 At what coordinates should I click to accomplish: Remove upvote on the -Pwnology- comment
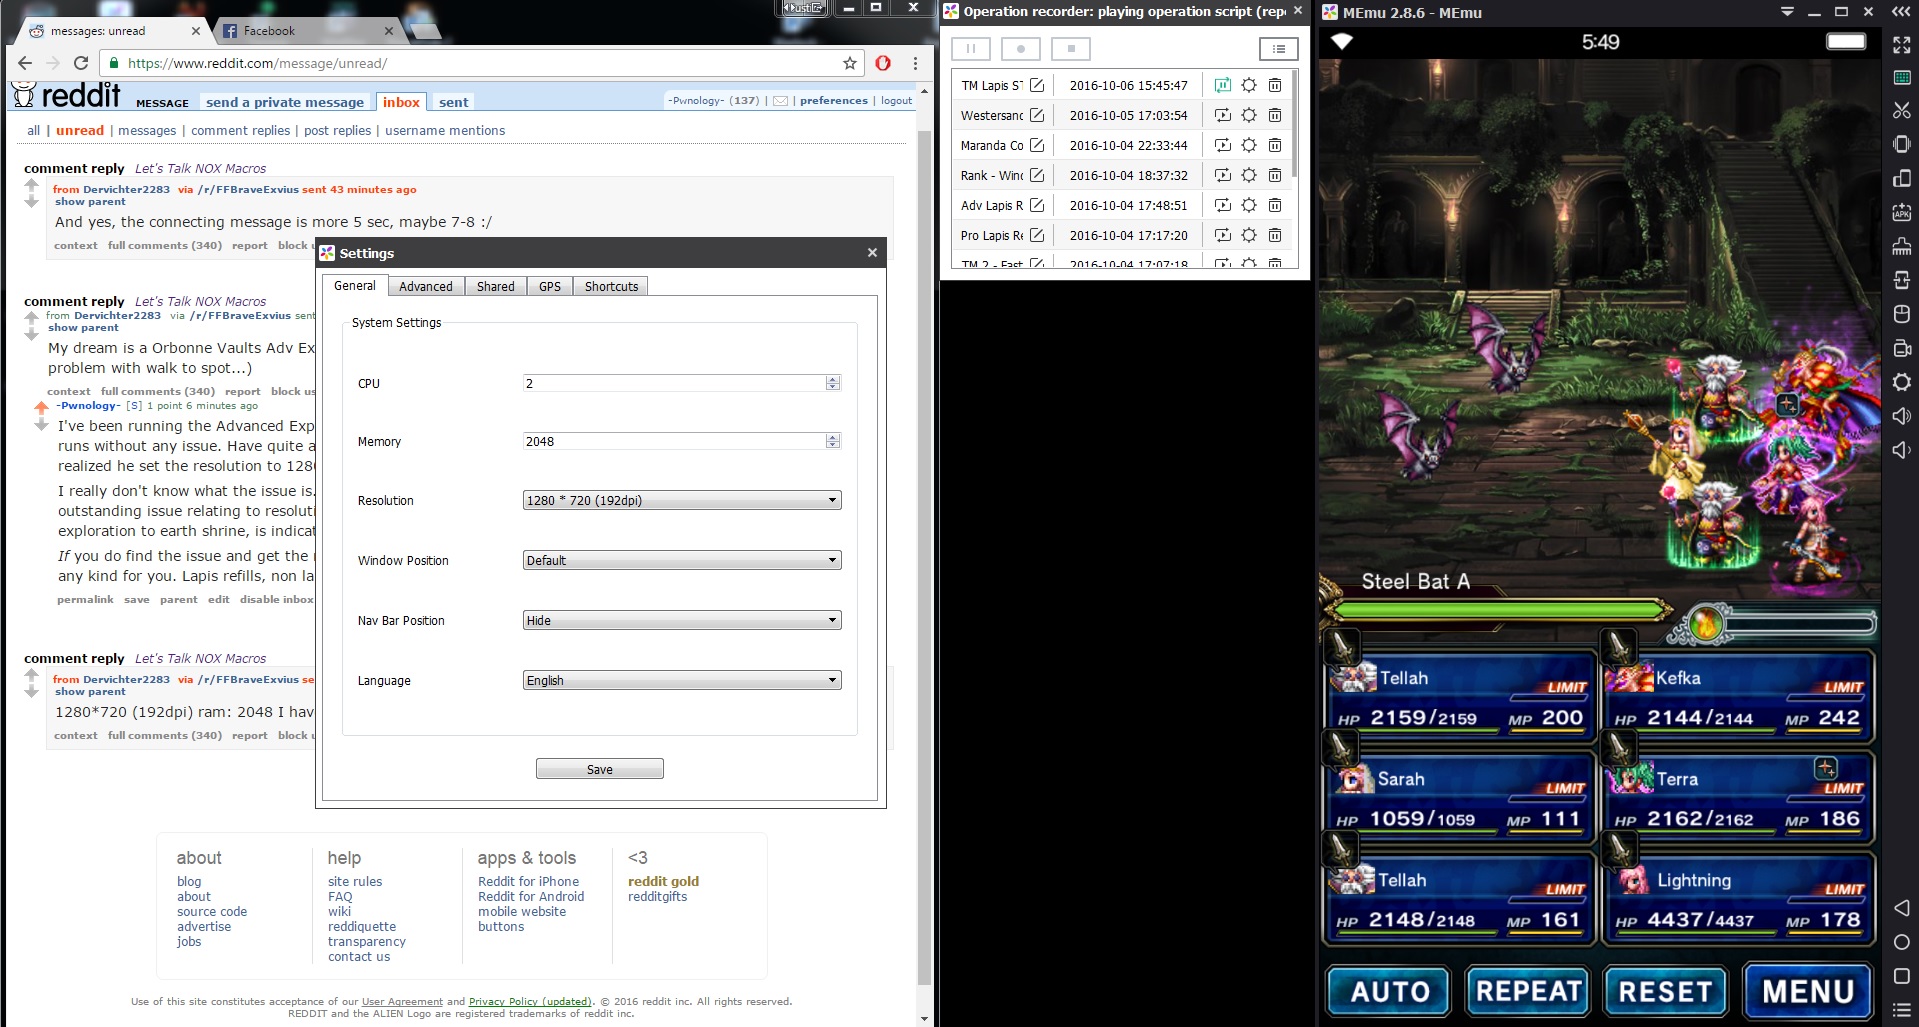pyautogui.click(x=41, y=407)
